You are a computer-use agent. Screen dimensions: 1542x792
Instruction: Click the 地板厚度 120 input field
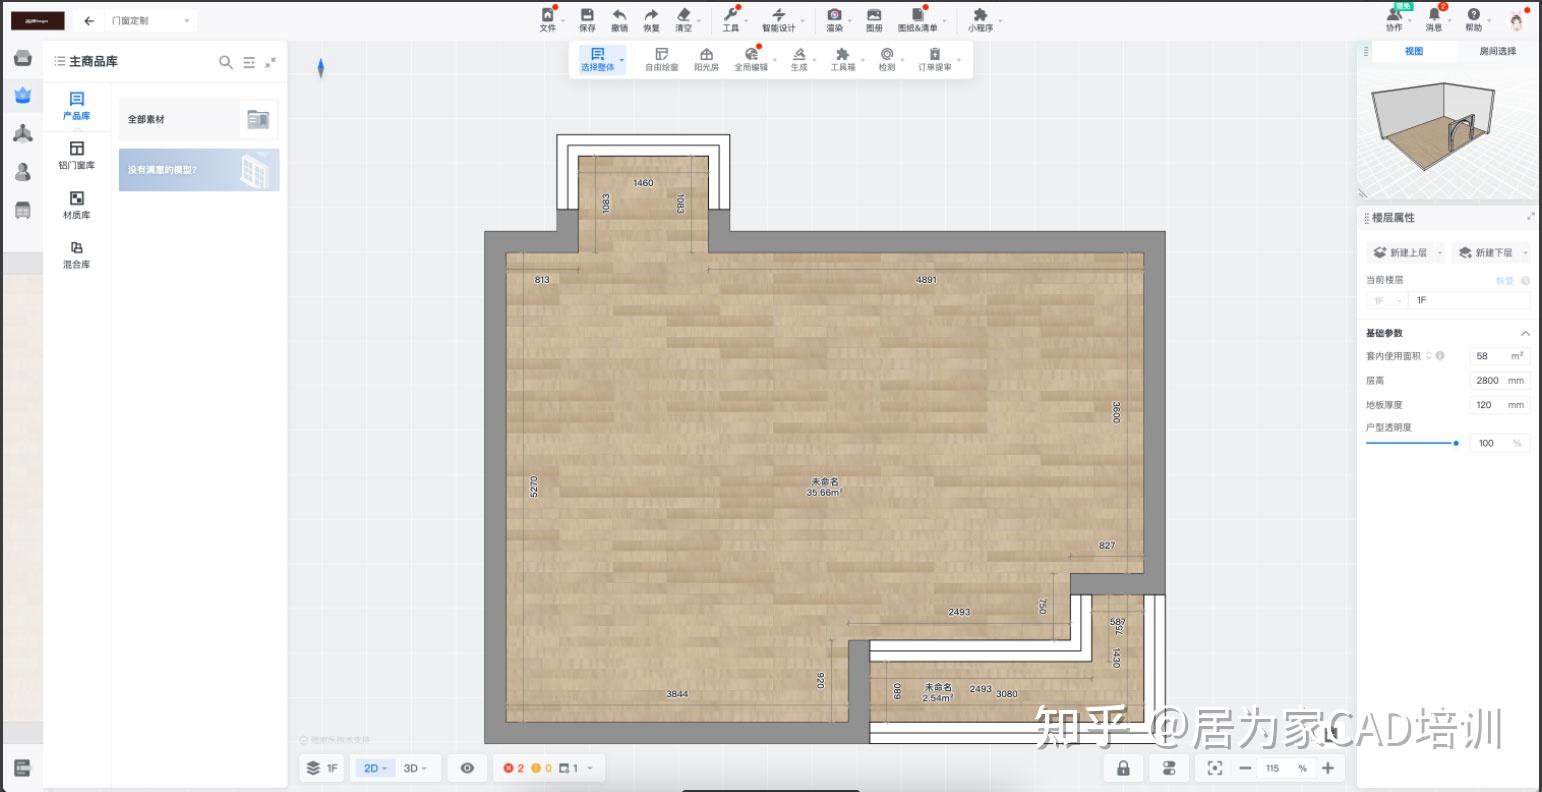pos(1500,405)
